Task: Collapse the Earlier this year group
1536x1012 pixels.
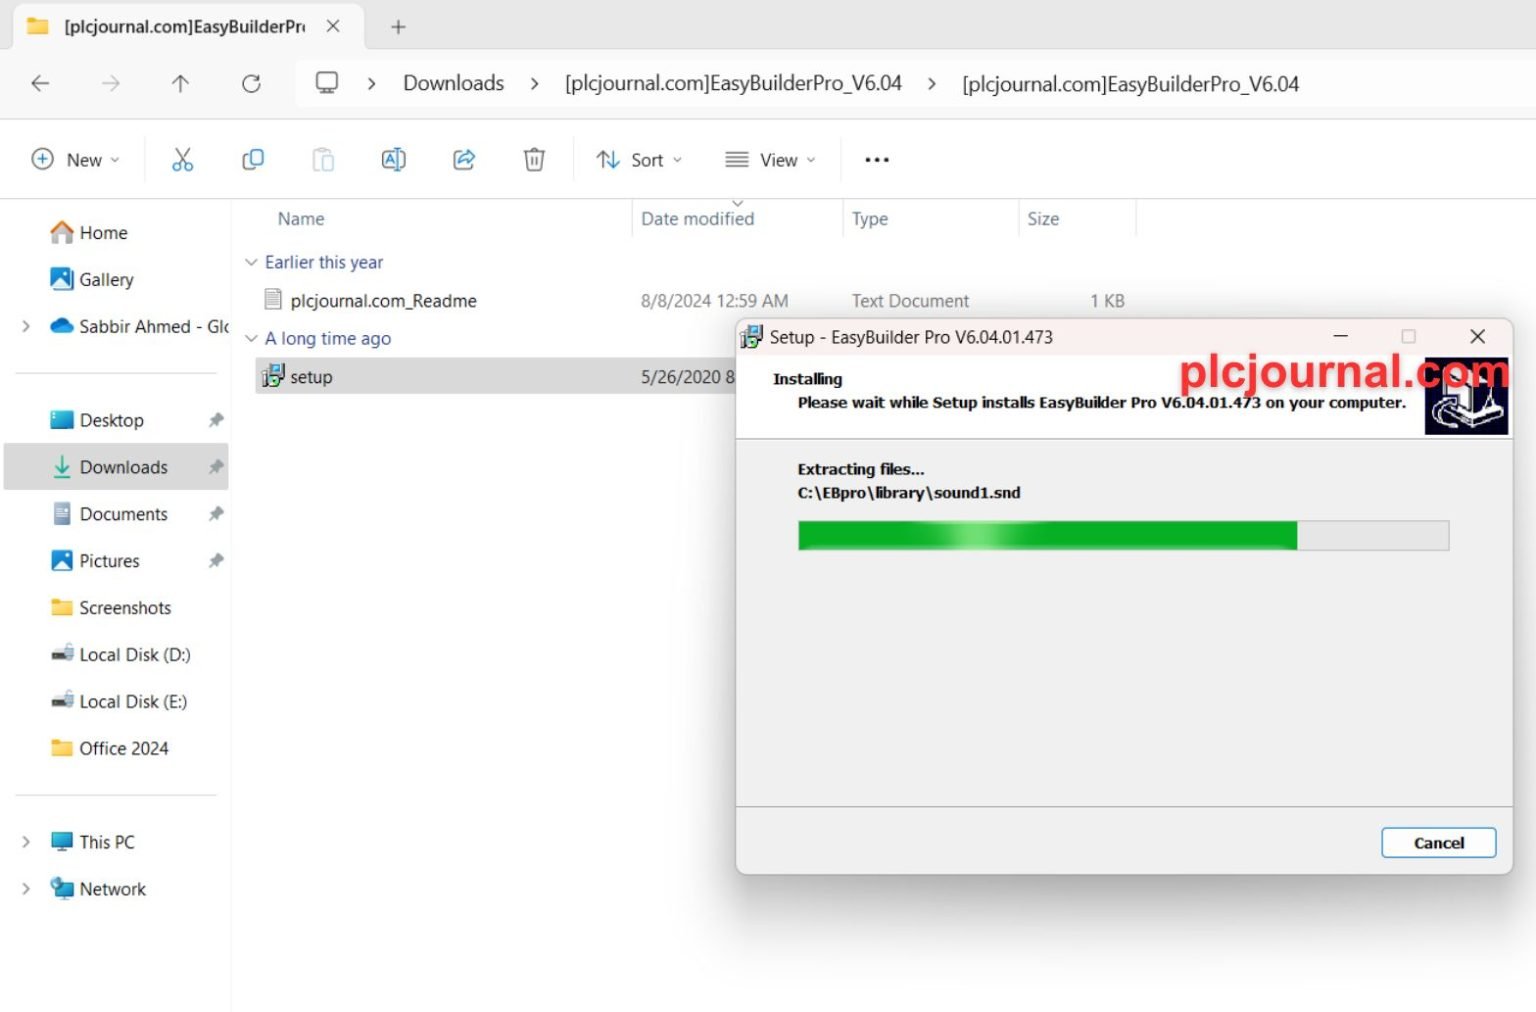Action: pyautogui.click(x=251, y=262)
